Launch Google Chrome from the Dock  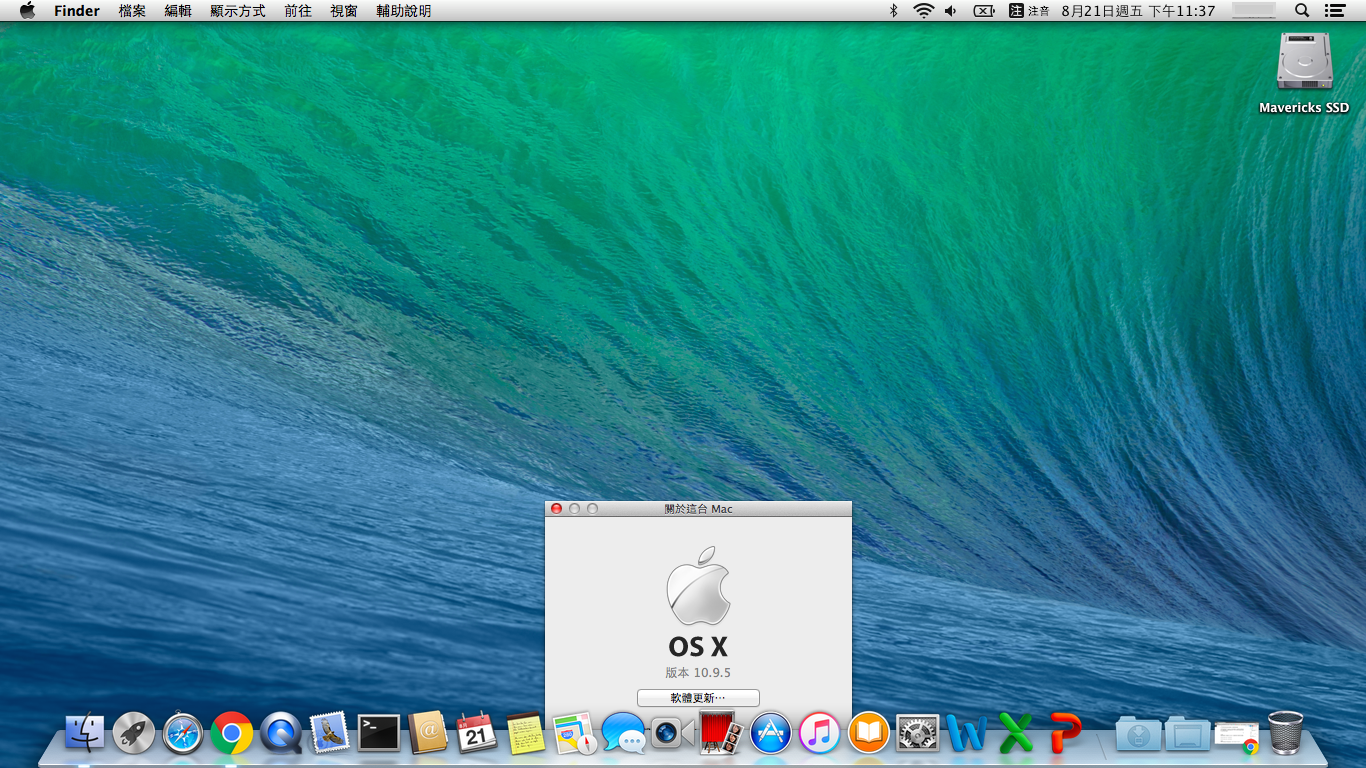click(x=232, y=733)
